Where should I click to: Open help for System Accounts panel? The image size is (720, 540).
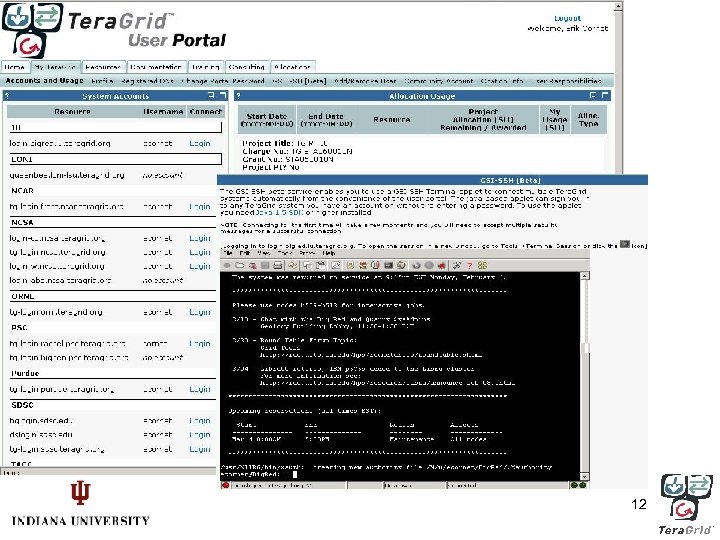[7, 96]
